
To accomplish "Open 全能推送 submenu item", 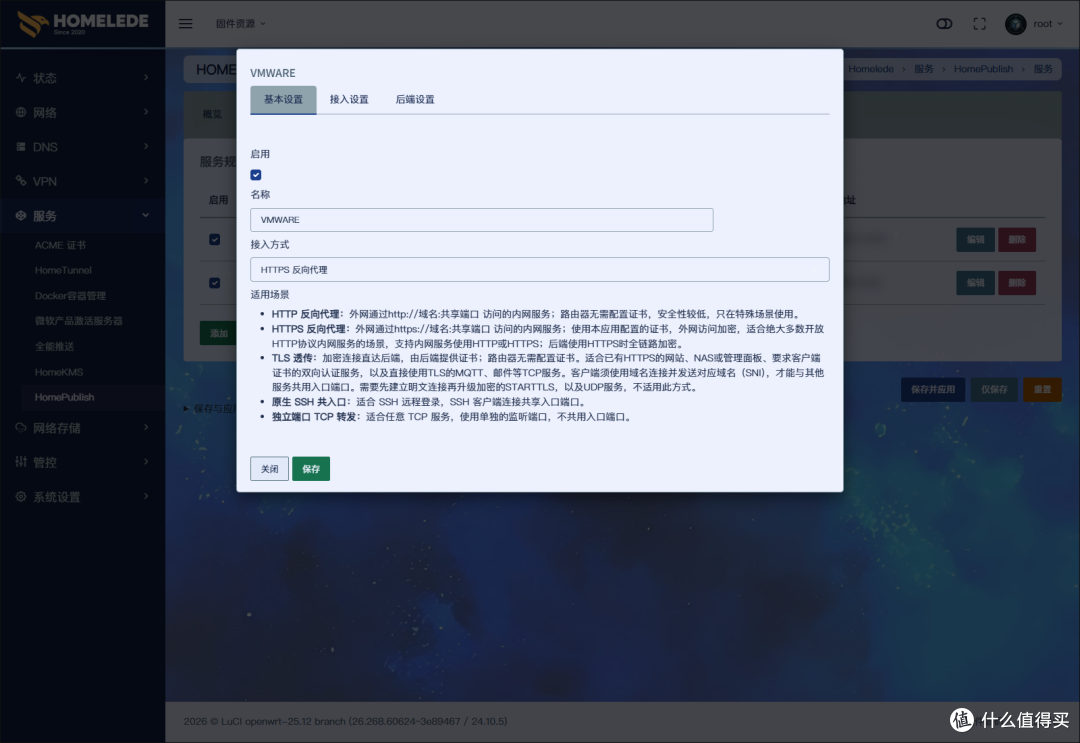I will [x=54, y=346].
